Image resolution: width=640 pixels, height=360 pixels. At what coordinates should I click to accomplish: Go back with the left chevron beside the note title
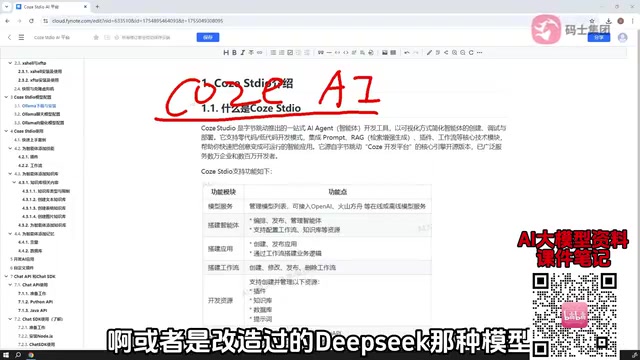9,37
